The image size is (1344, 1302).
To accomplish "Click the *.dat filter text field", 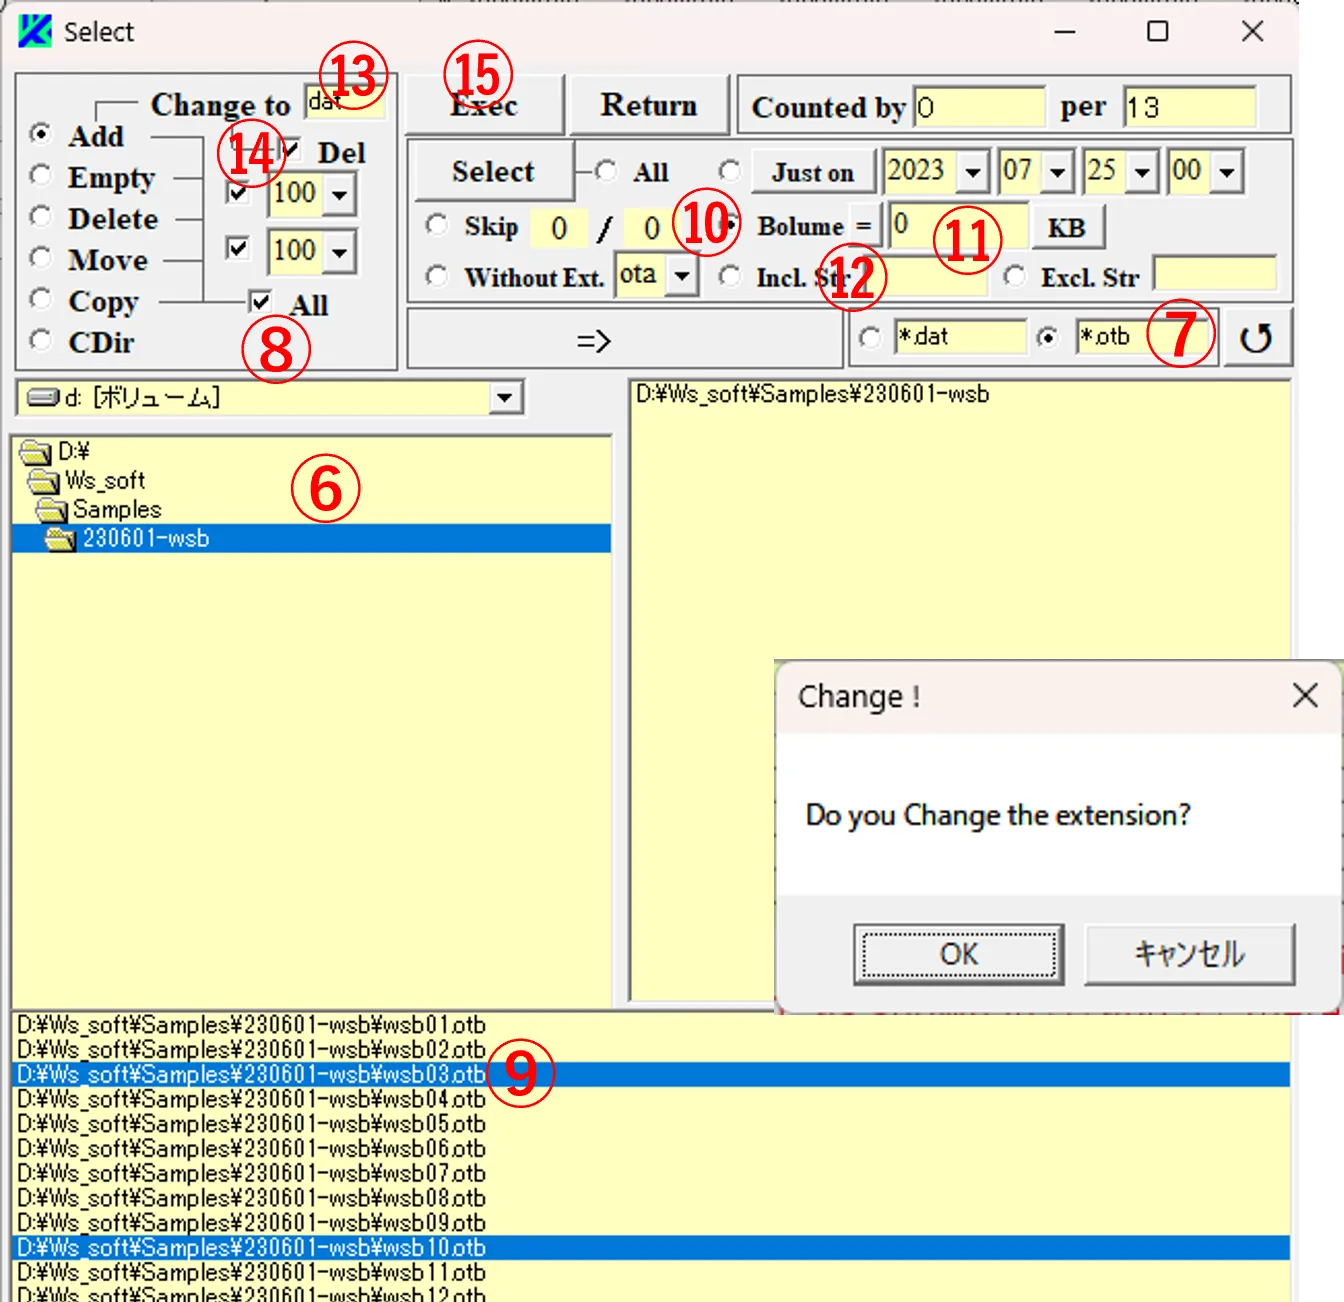I will (960, 337).
